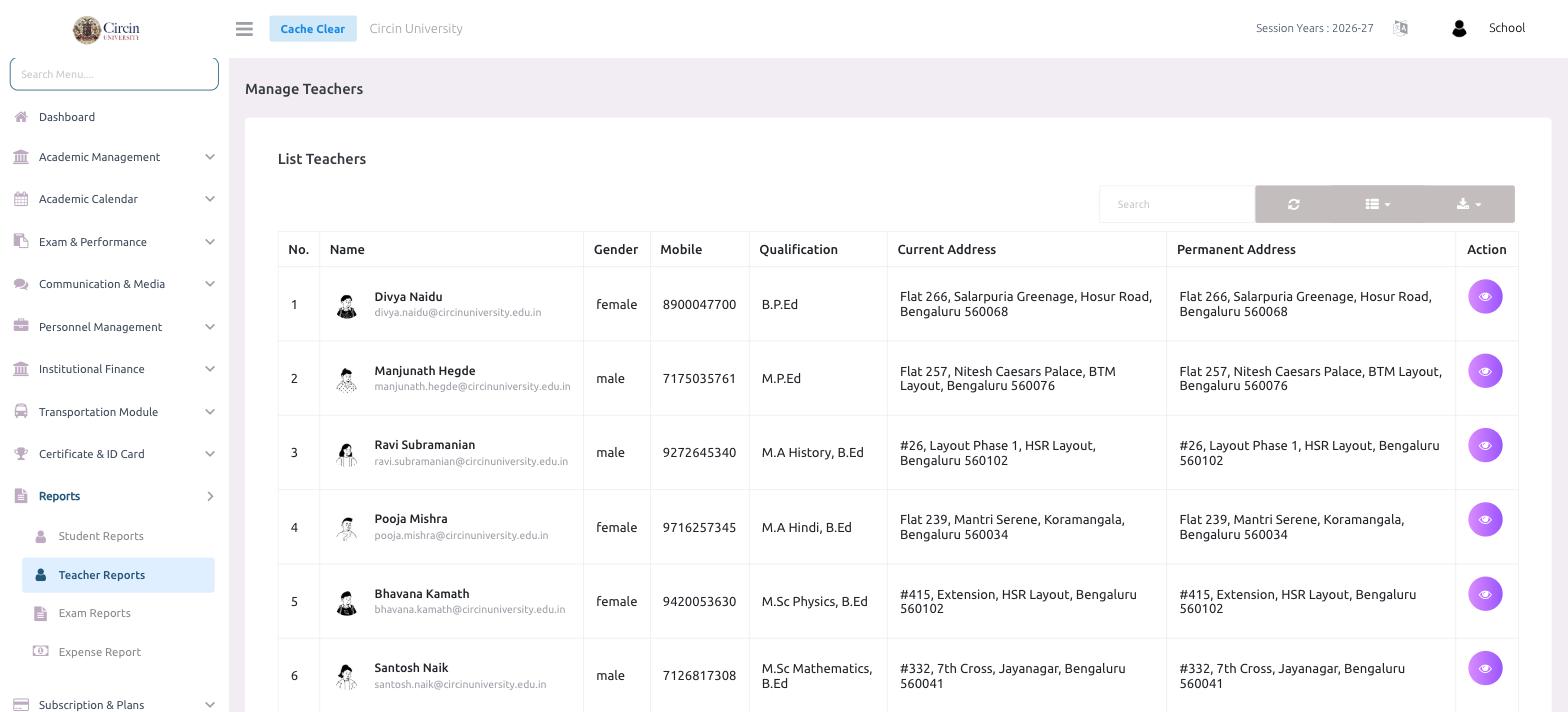
Task: Click the refresh table icon button
Action: pos(1294,204)
